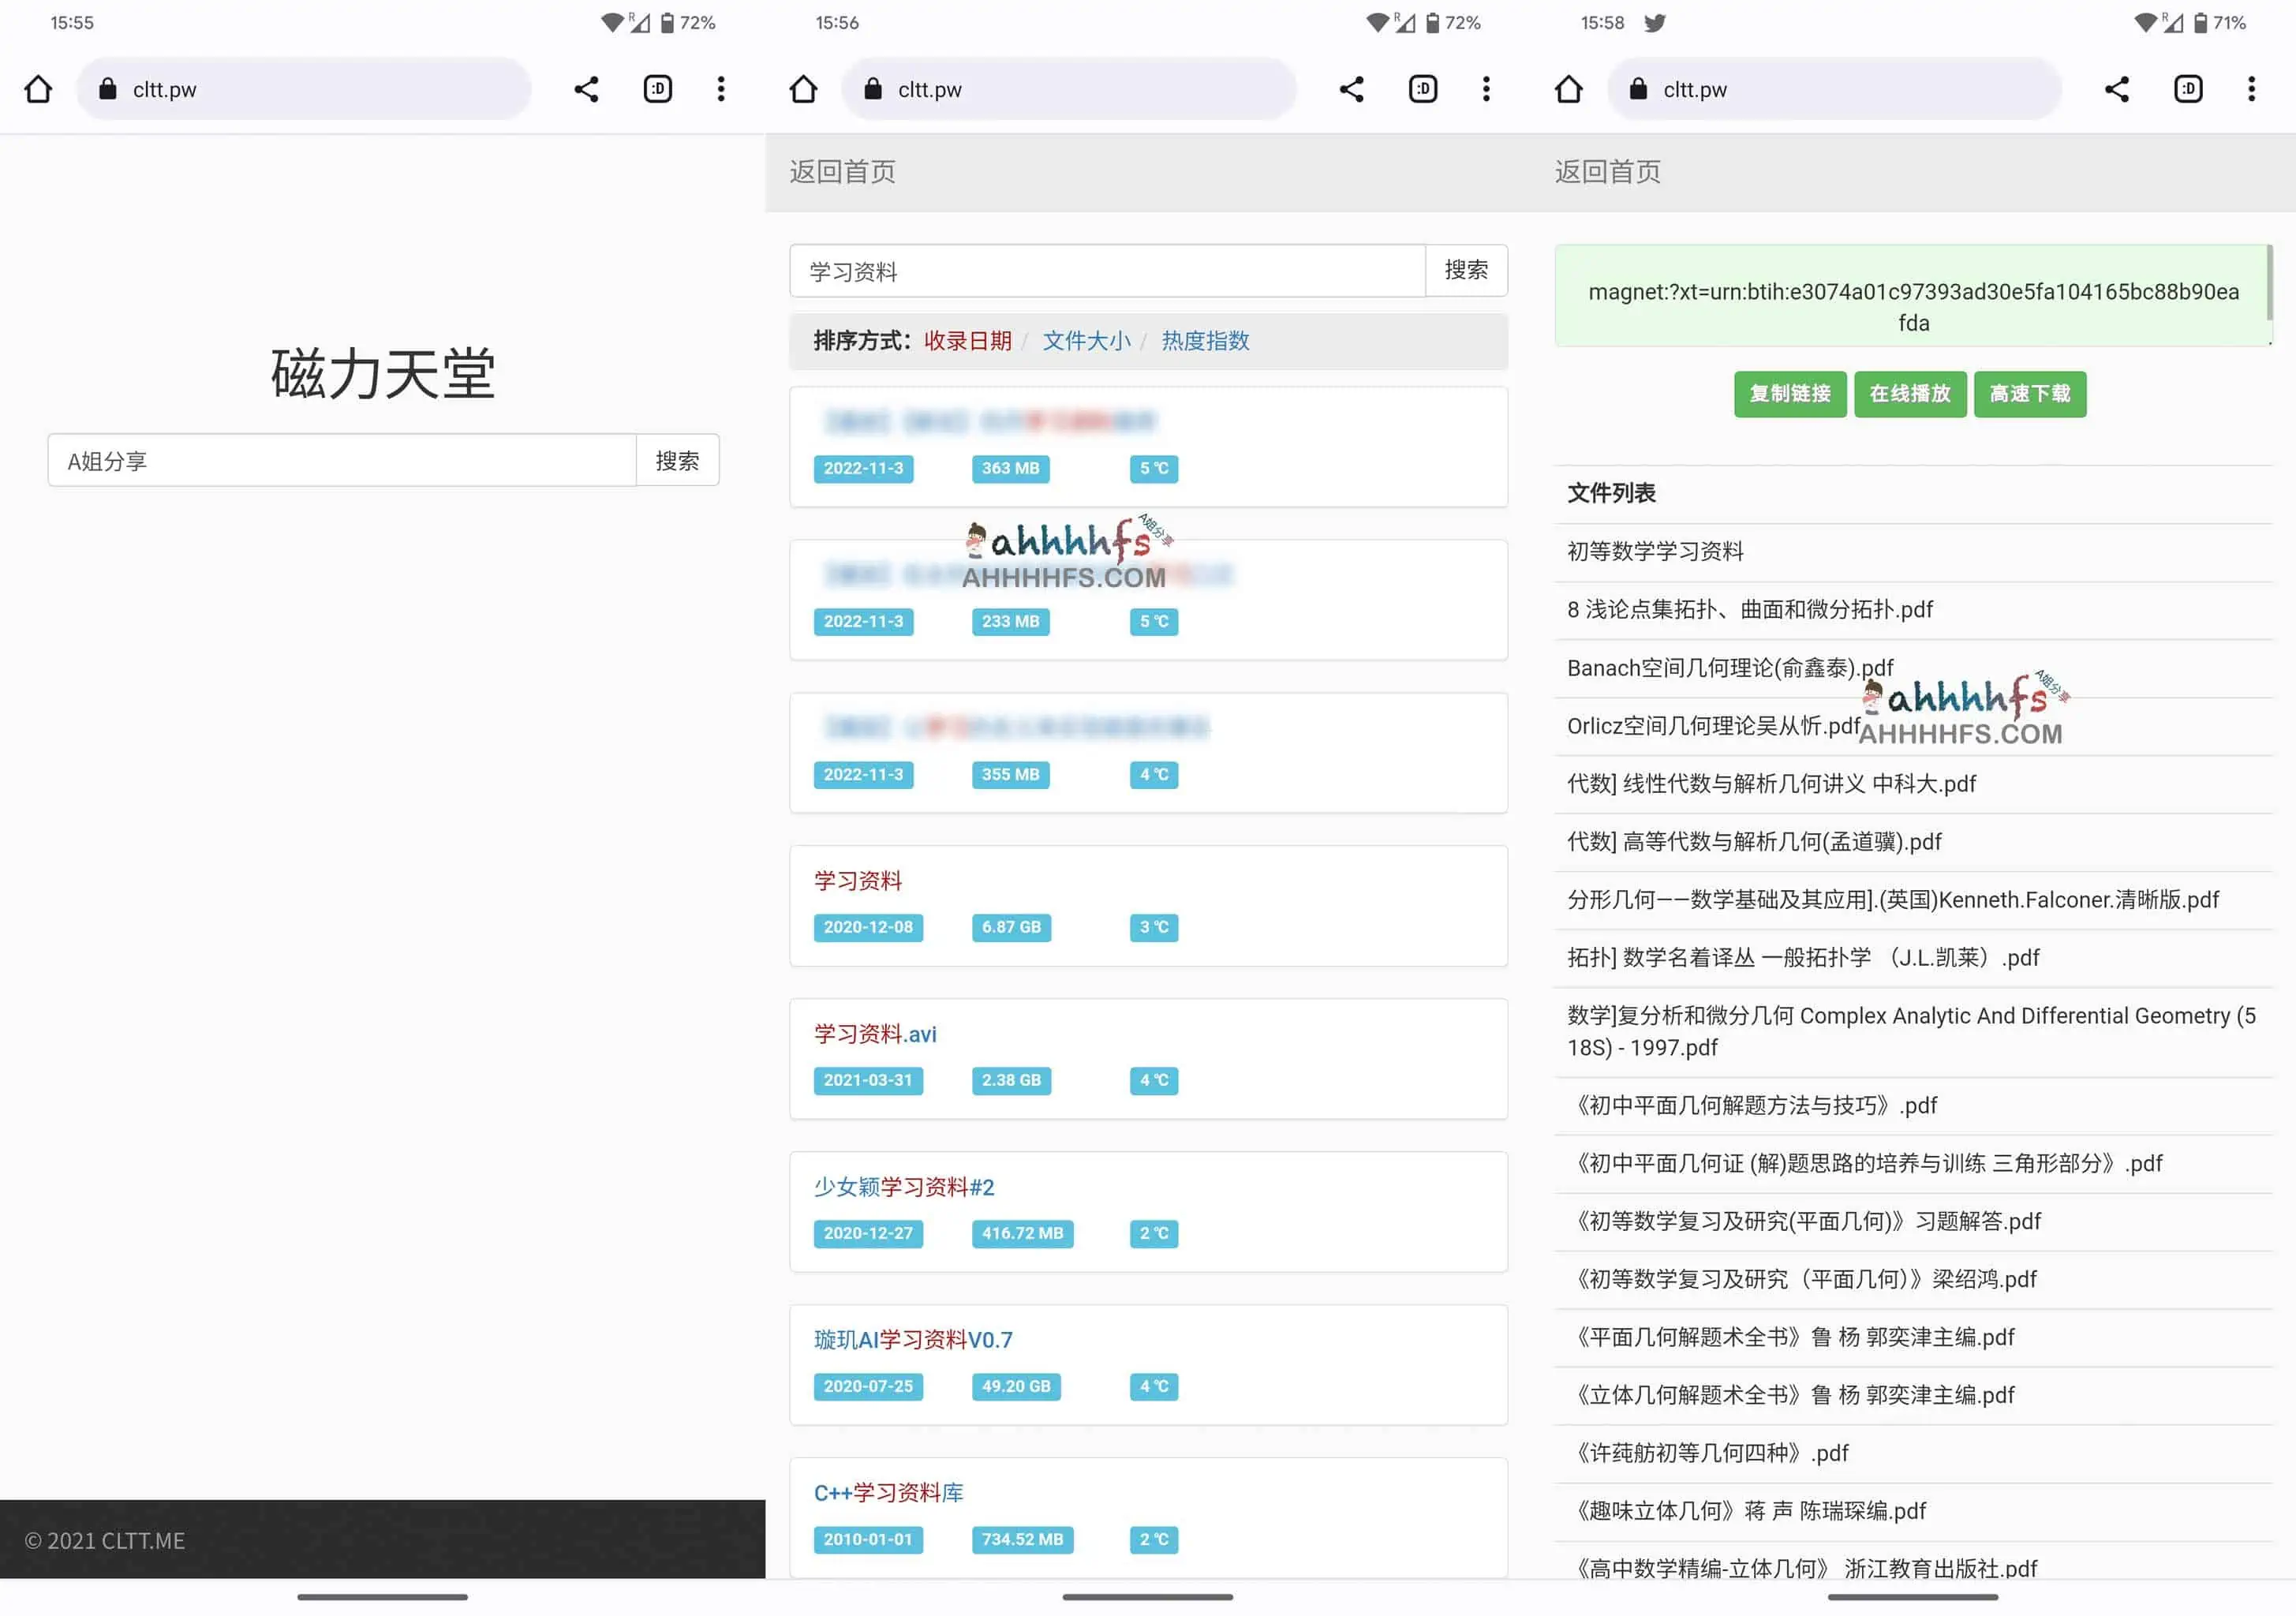Sort results by 热度指数 popularity
Screen dimensions: 2296x1616
1205,341
